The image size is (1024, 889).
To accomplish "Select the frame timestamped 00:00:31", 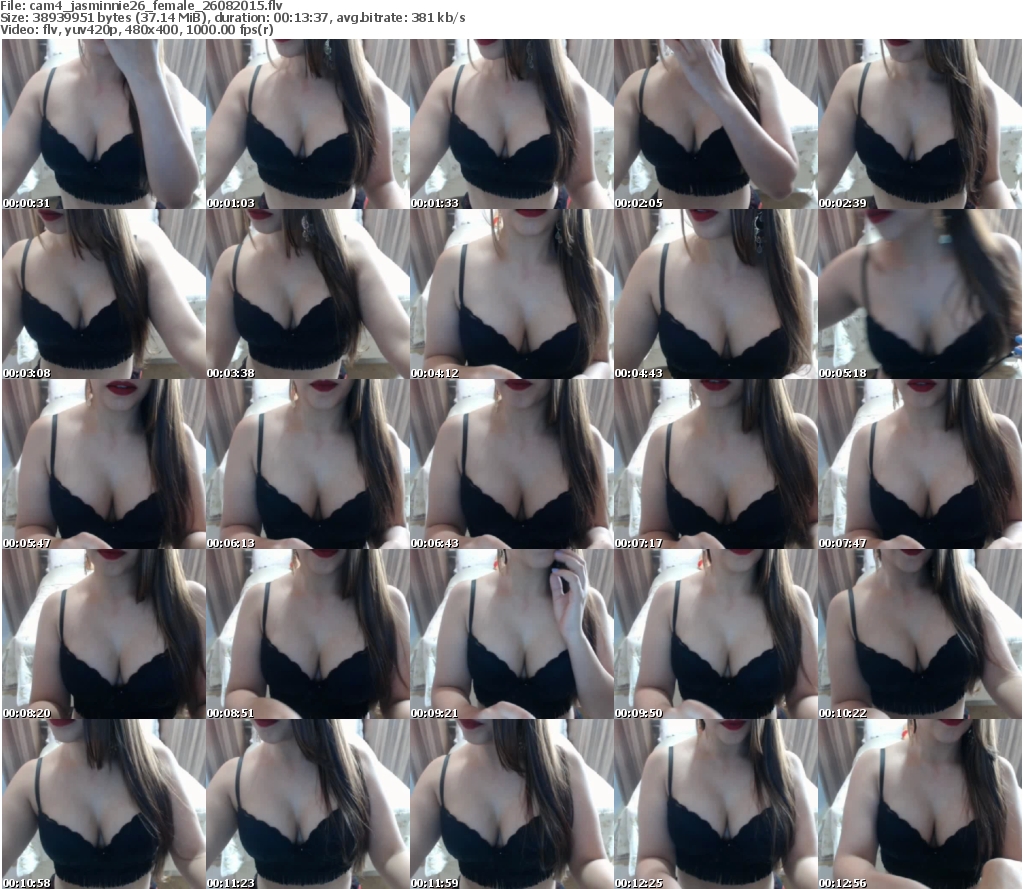I will click(104, 124).
